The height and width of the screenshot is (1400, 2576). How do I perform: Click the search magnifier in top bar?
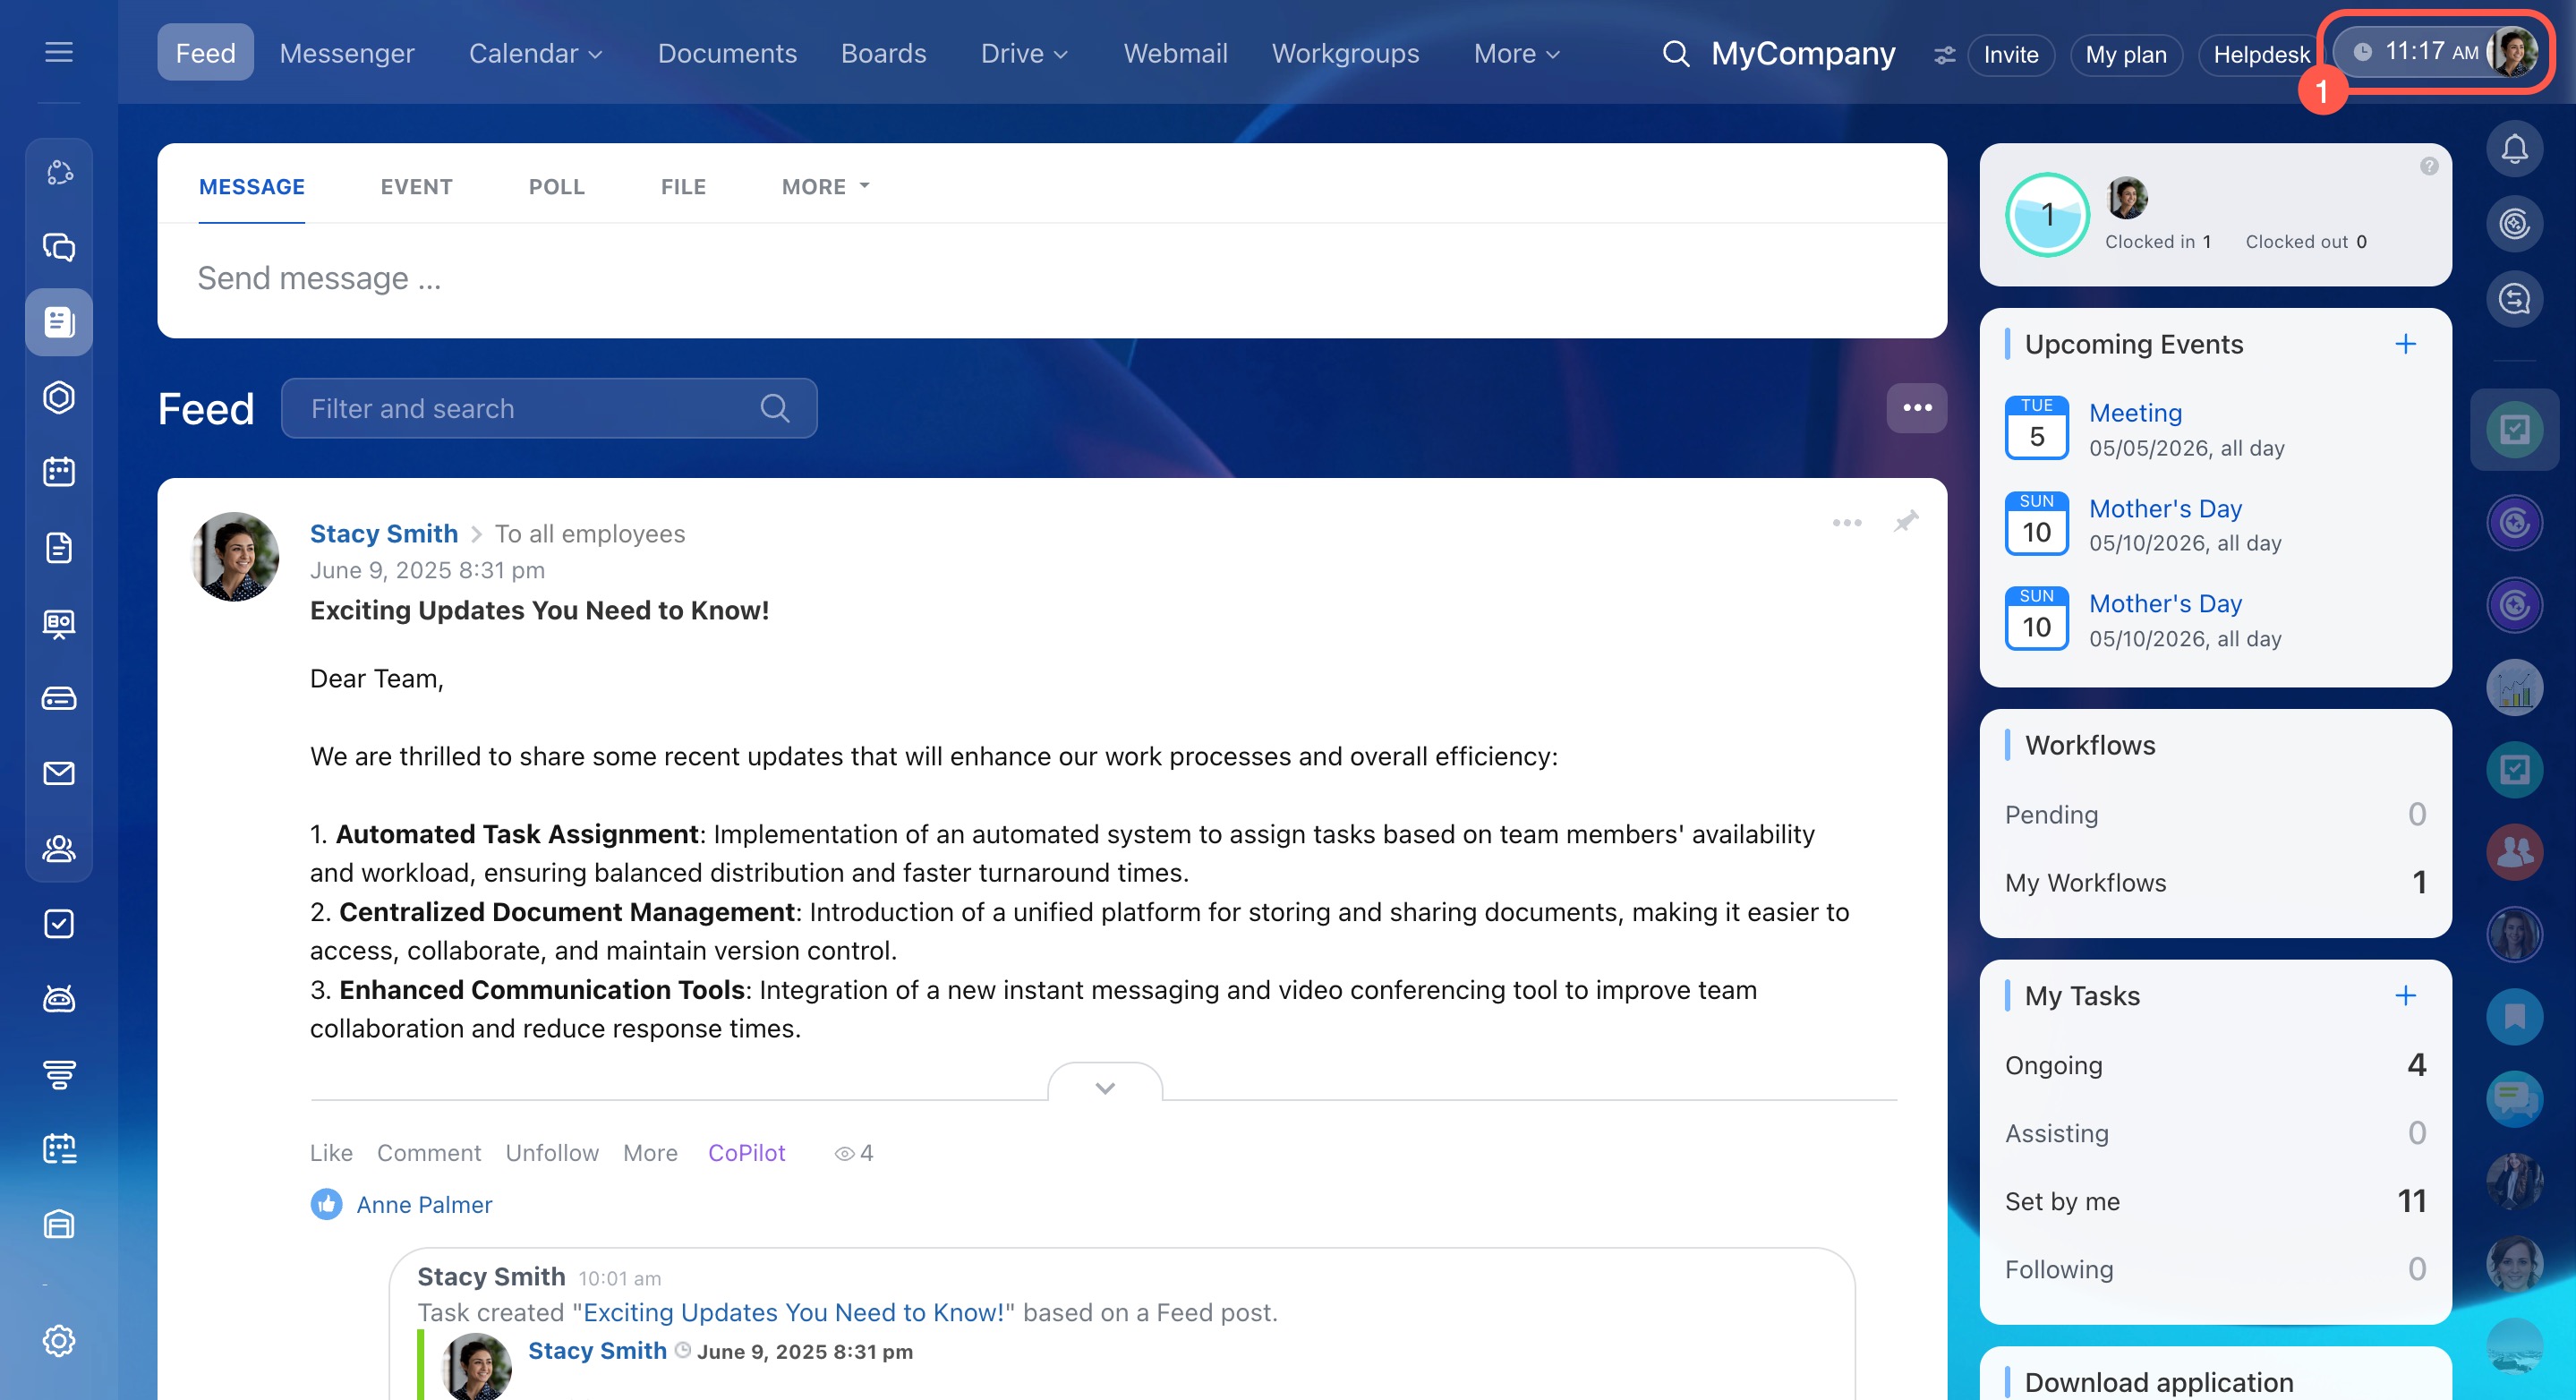point(1675,54)
